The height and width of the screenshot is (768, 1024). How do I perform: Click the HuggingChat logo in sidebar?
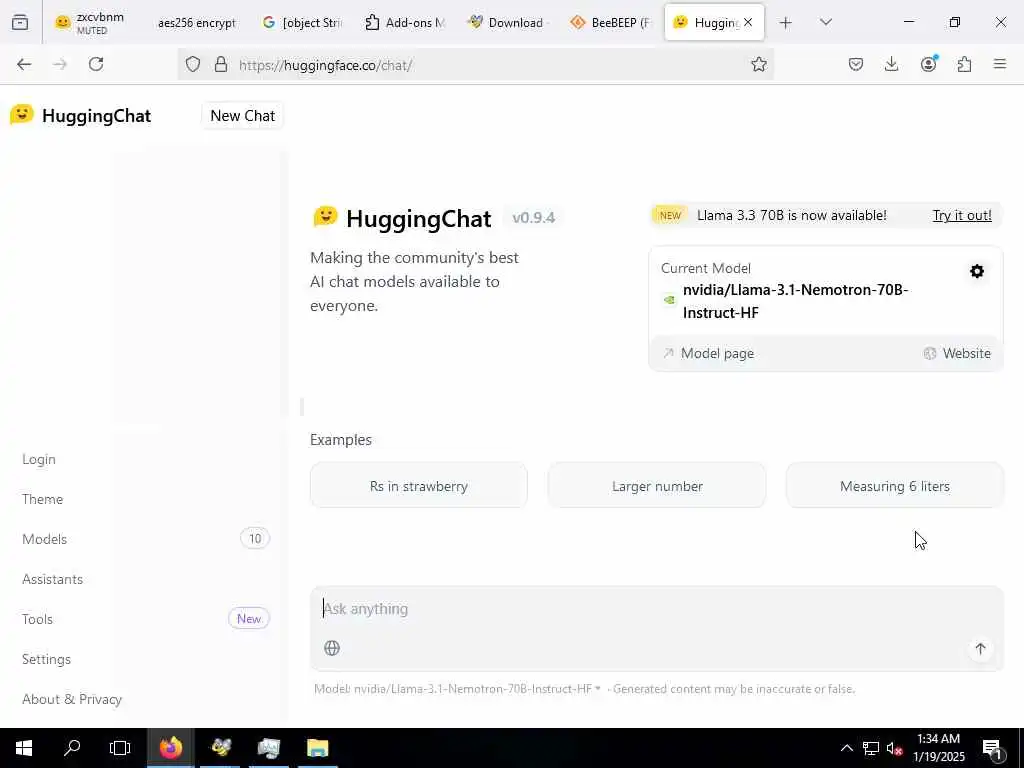click(x=80, y=116)
